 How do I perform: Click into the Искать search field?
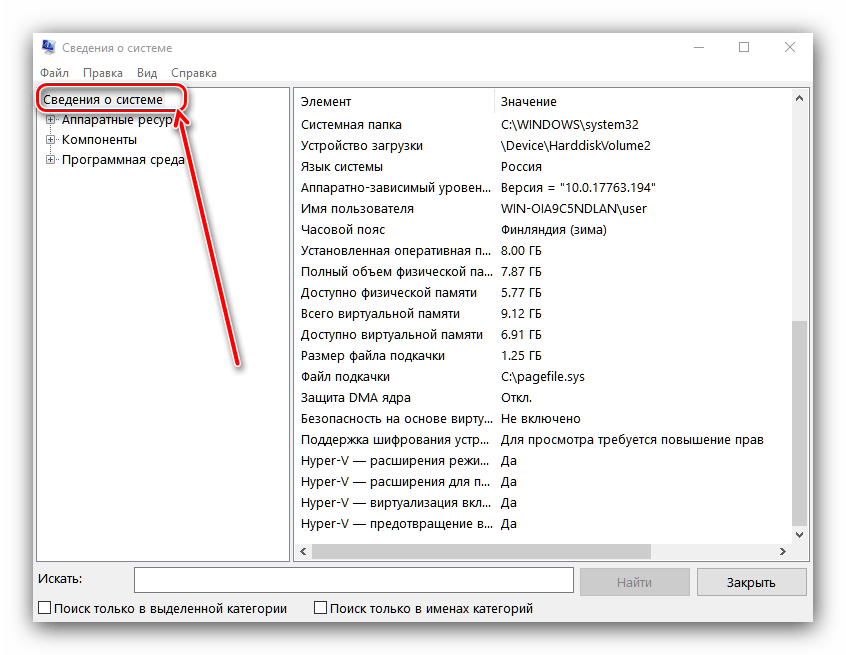(x=353, y=581)
